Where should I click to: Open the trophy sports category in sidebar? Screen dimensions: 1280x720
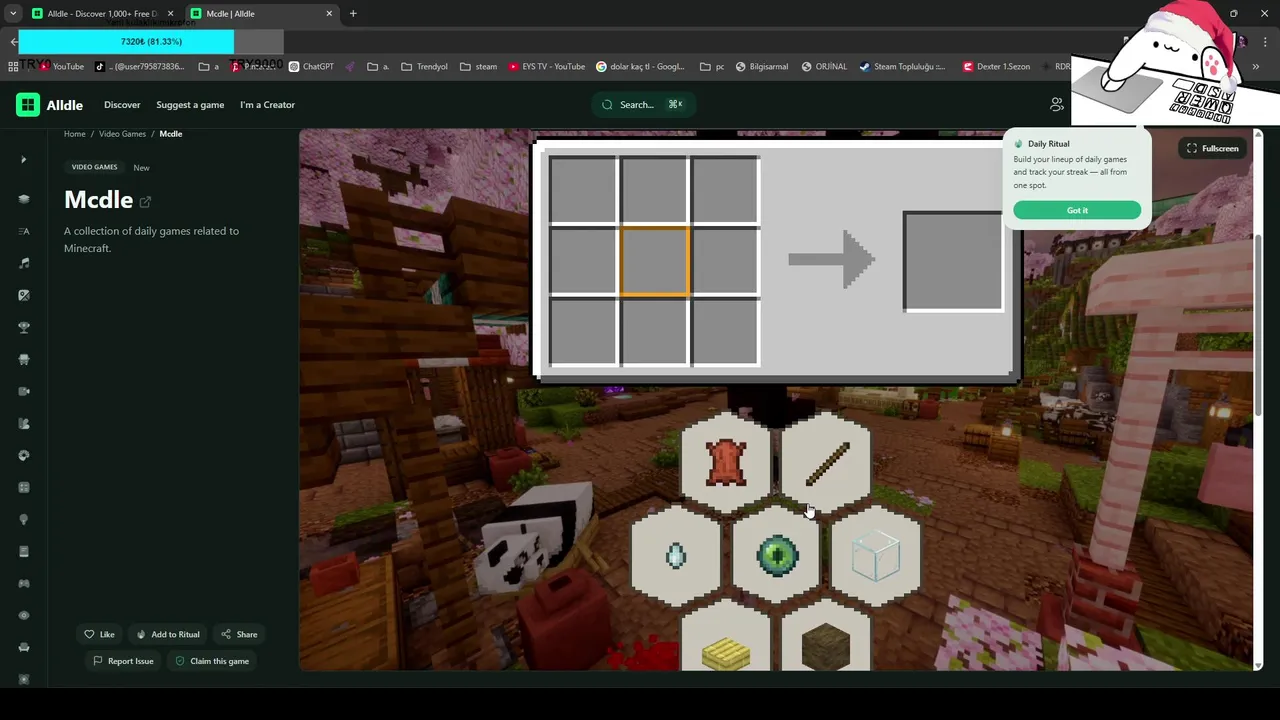coord(24,327)
